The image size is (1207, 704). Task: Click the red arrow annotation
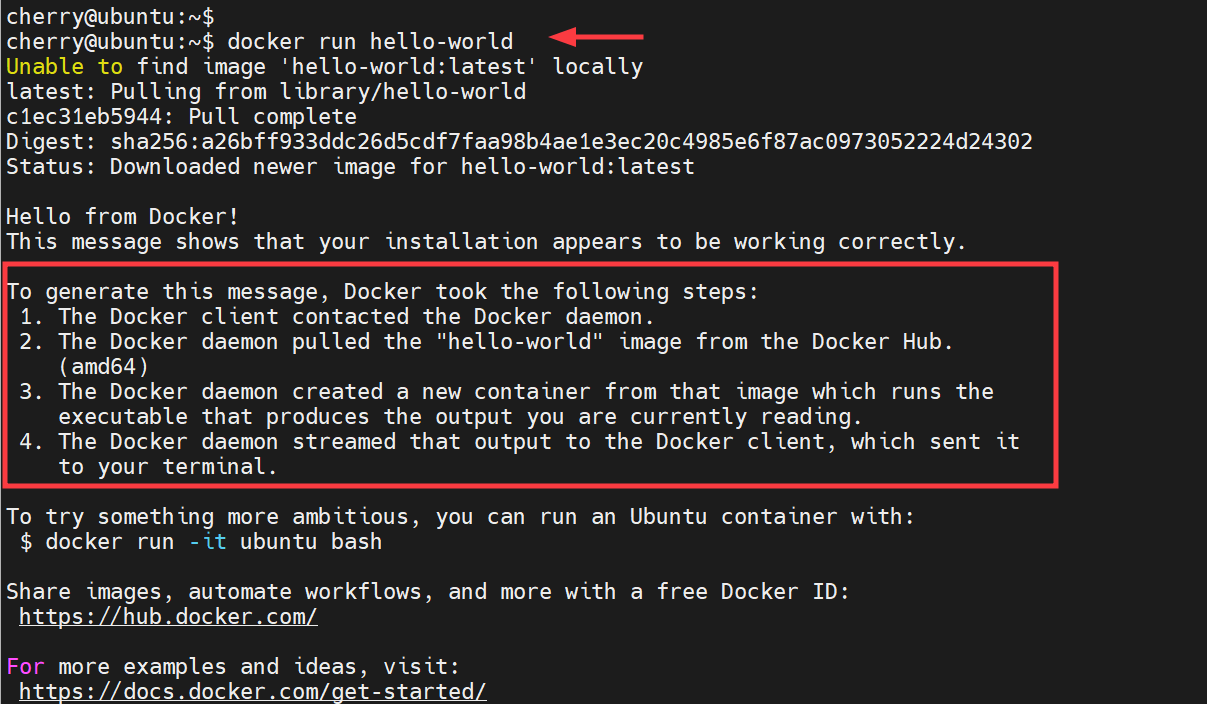[596, 38]
